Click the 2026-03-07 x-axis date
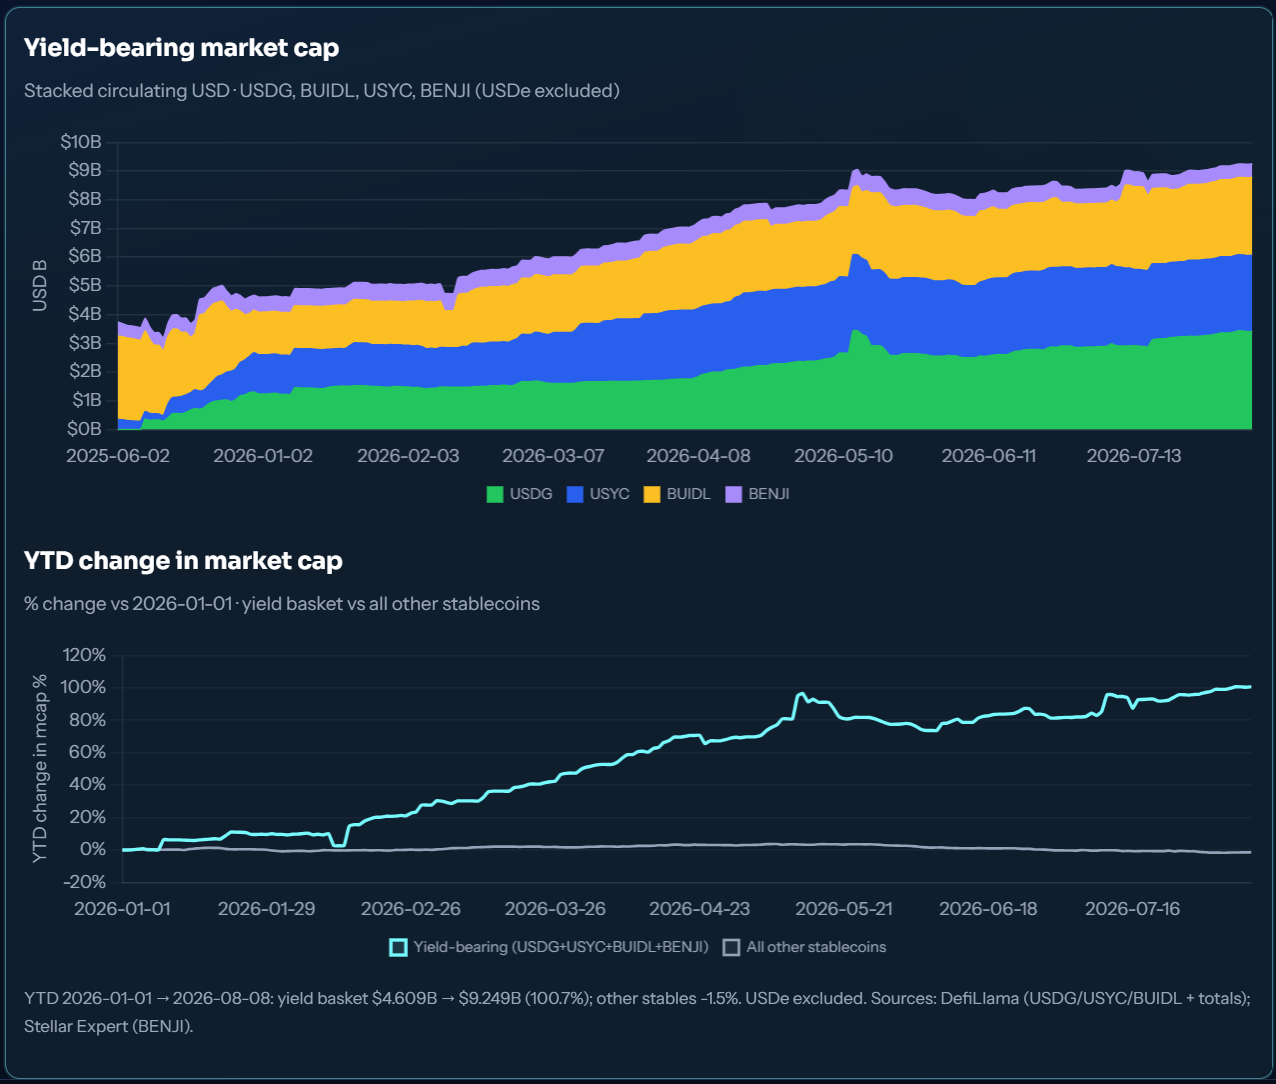Screen dimensions: 1276x1084 (x=553, y=456)
